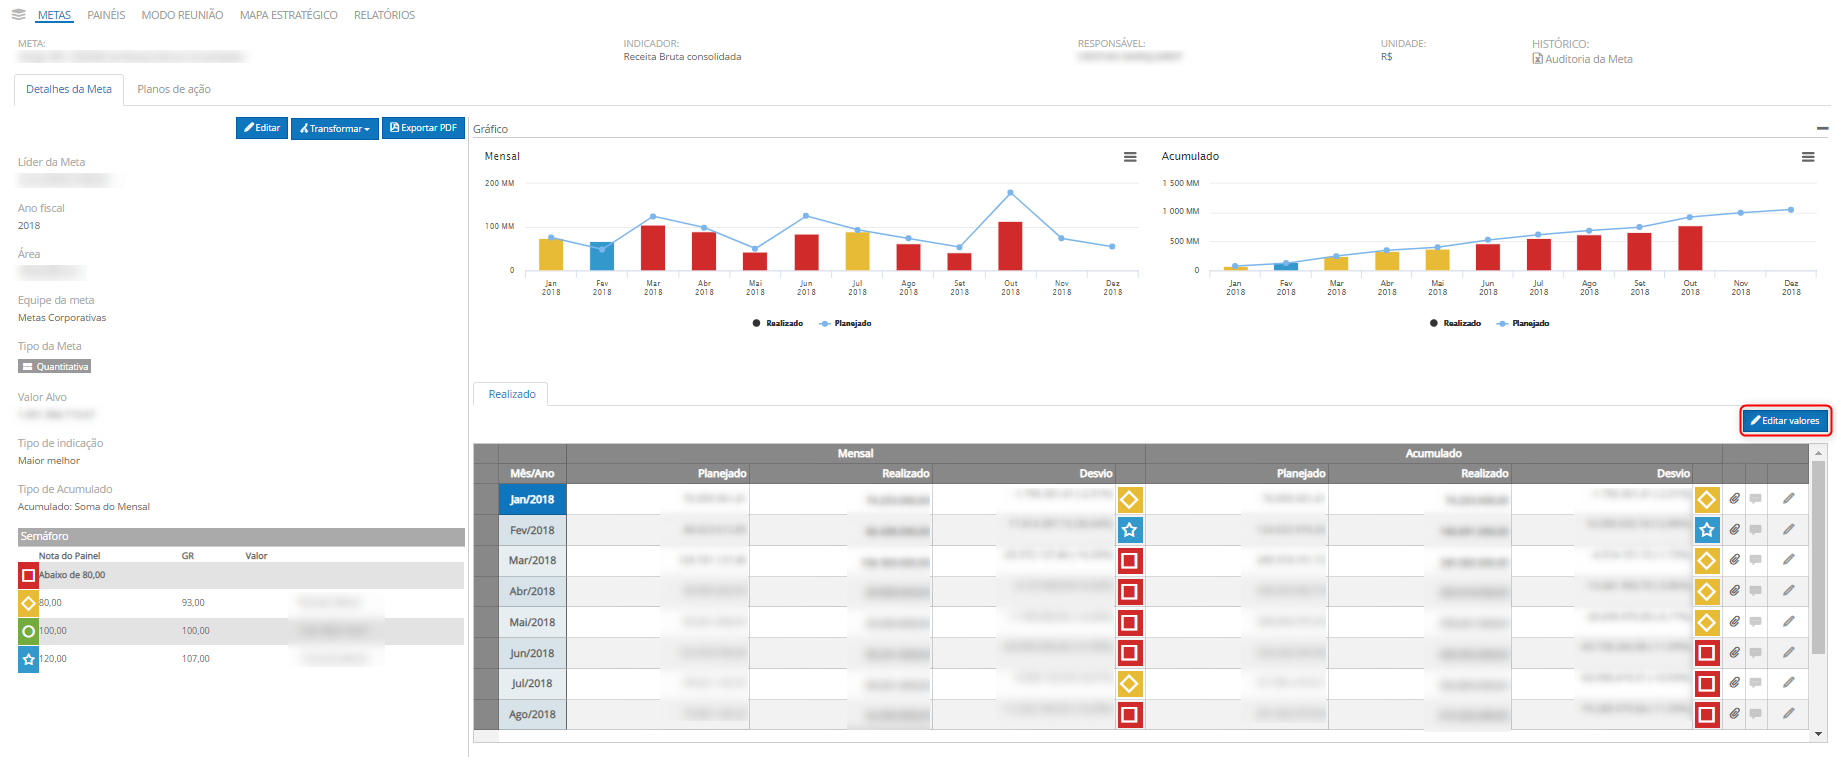This screenshot has width=1837, height=757.
Task: Select the Jan/2018 row header
Action: click(x=532, y=499)
